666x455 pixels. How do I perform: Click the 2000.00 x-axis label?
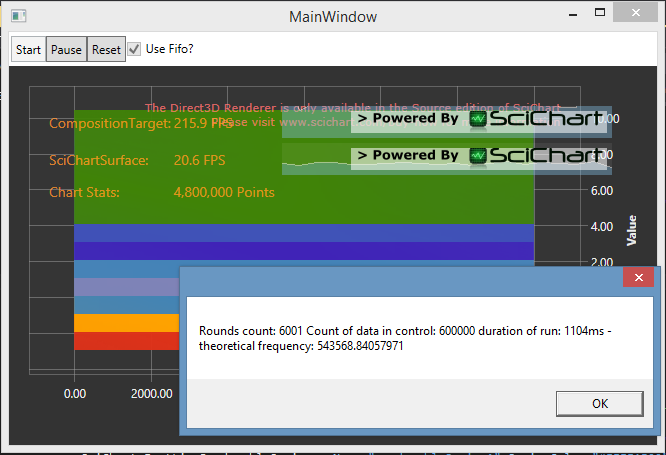tap(152, 394)
